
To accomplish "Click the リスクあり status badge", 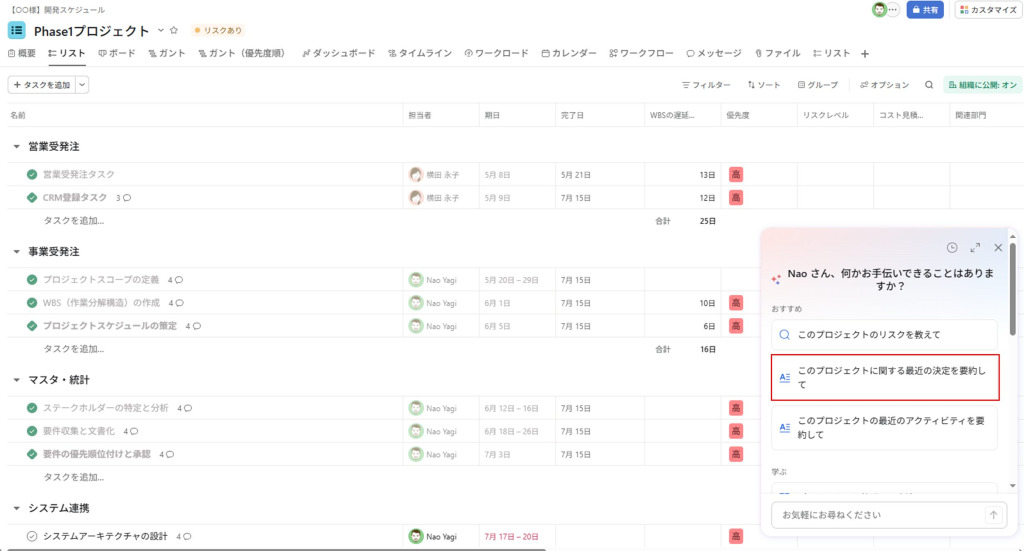I will (218, 30).
